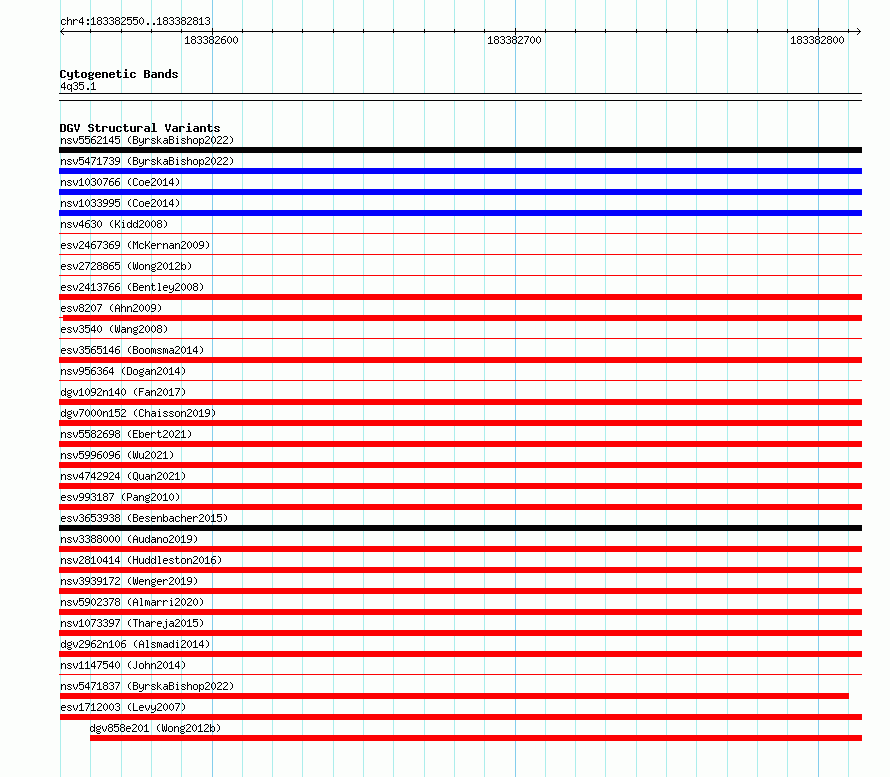The image size is (890, 777).
Task: Click the thin red line under nsv1147540
Action: click(x=460, y=674)
